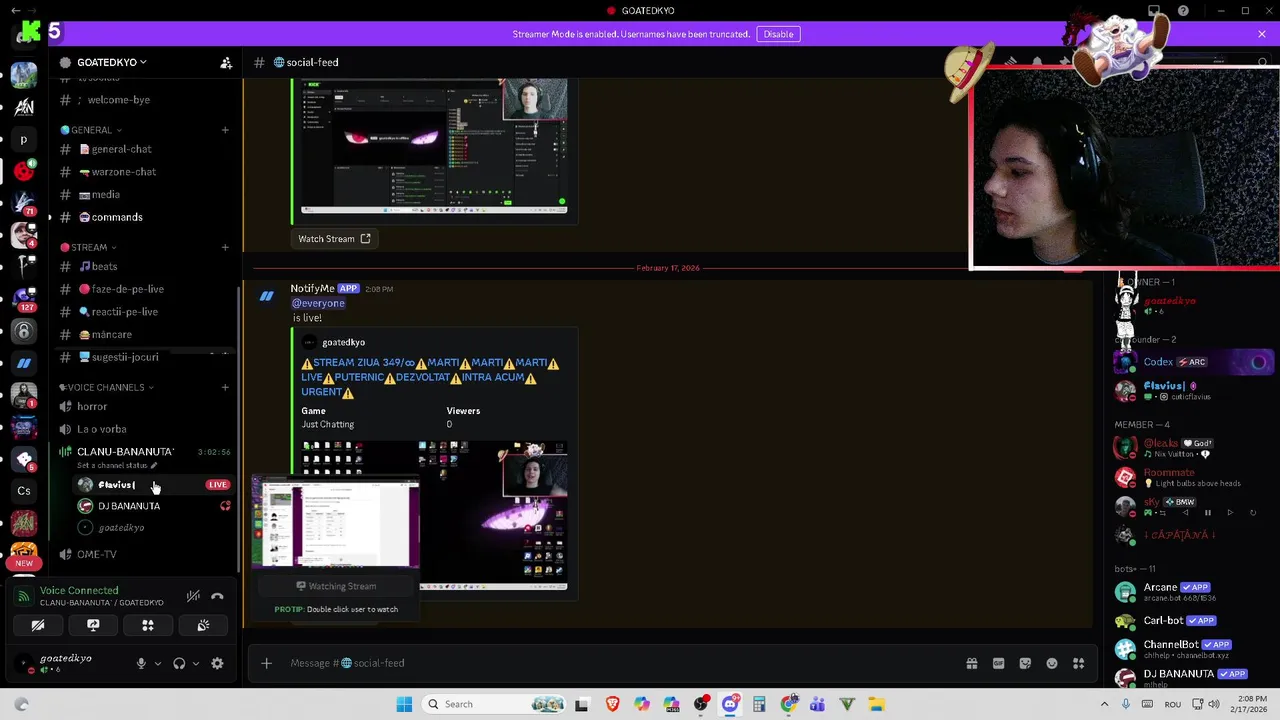Screen dimensions: 1280x720
Task: Edit the channel status pencil
Action: [154, 466]
